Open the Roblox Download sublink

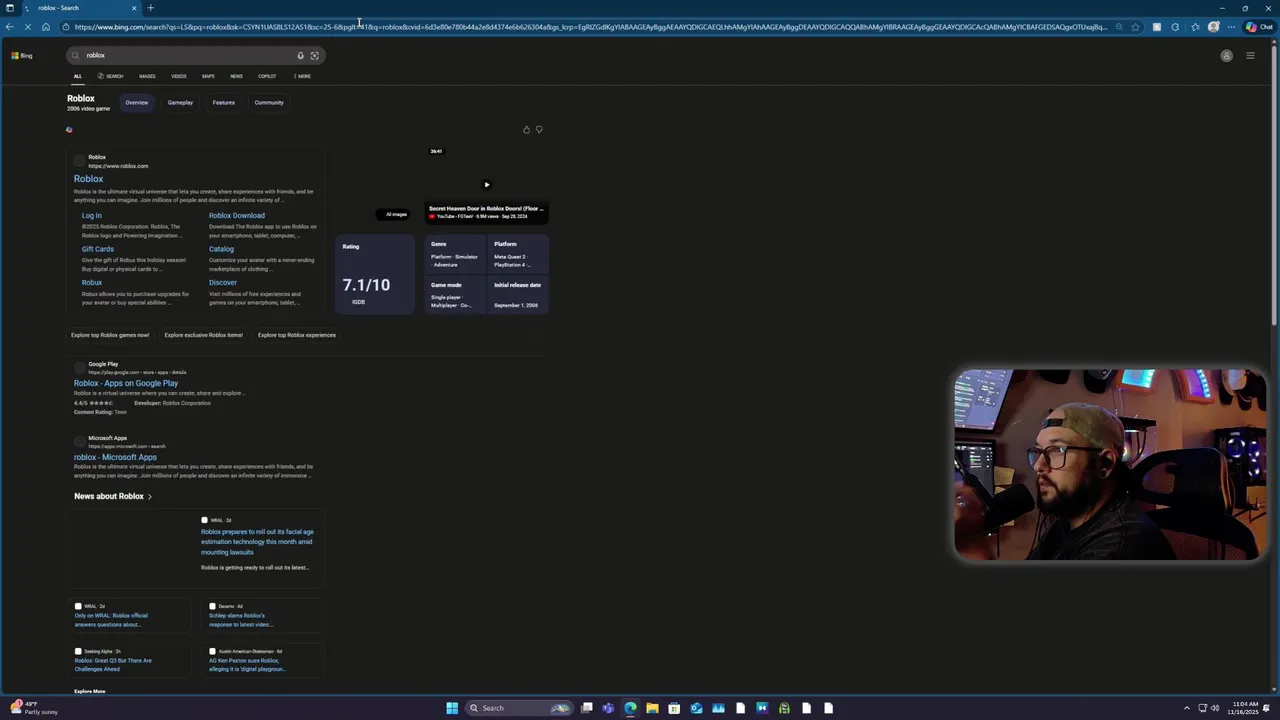point(237,215)
